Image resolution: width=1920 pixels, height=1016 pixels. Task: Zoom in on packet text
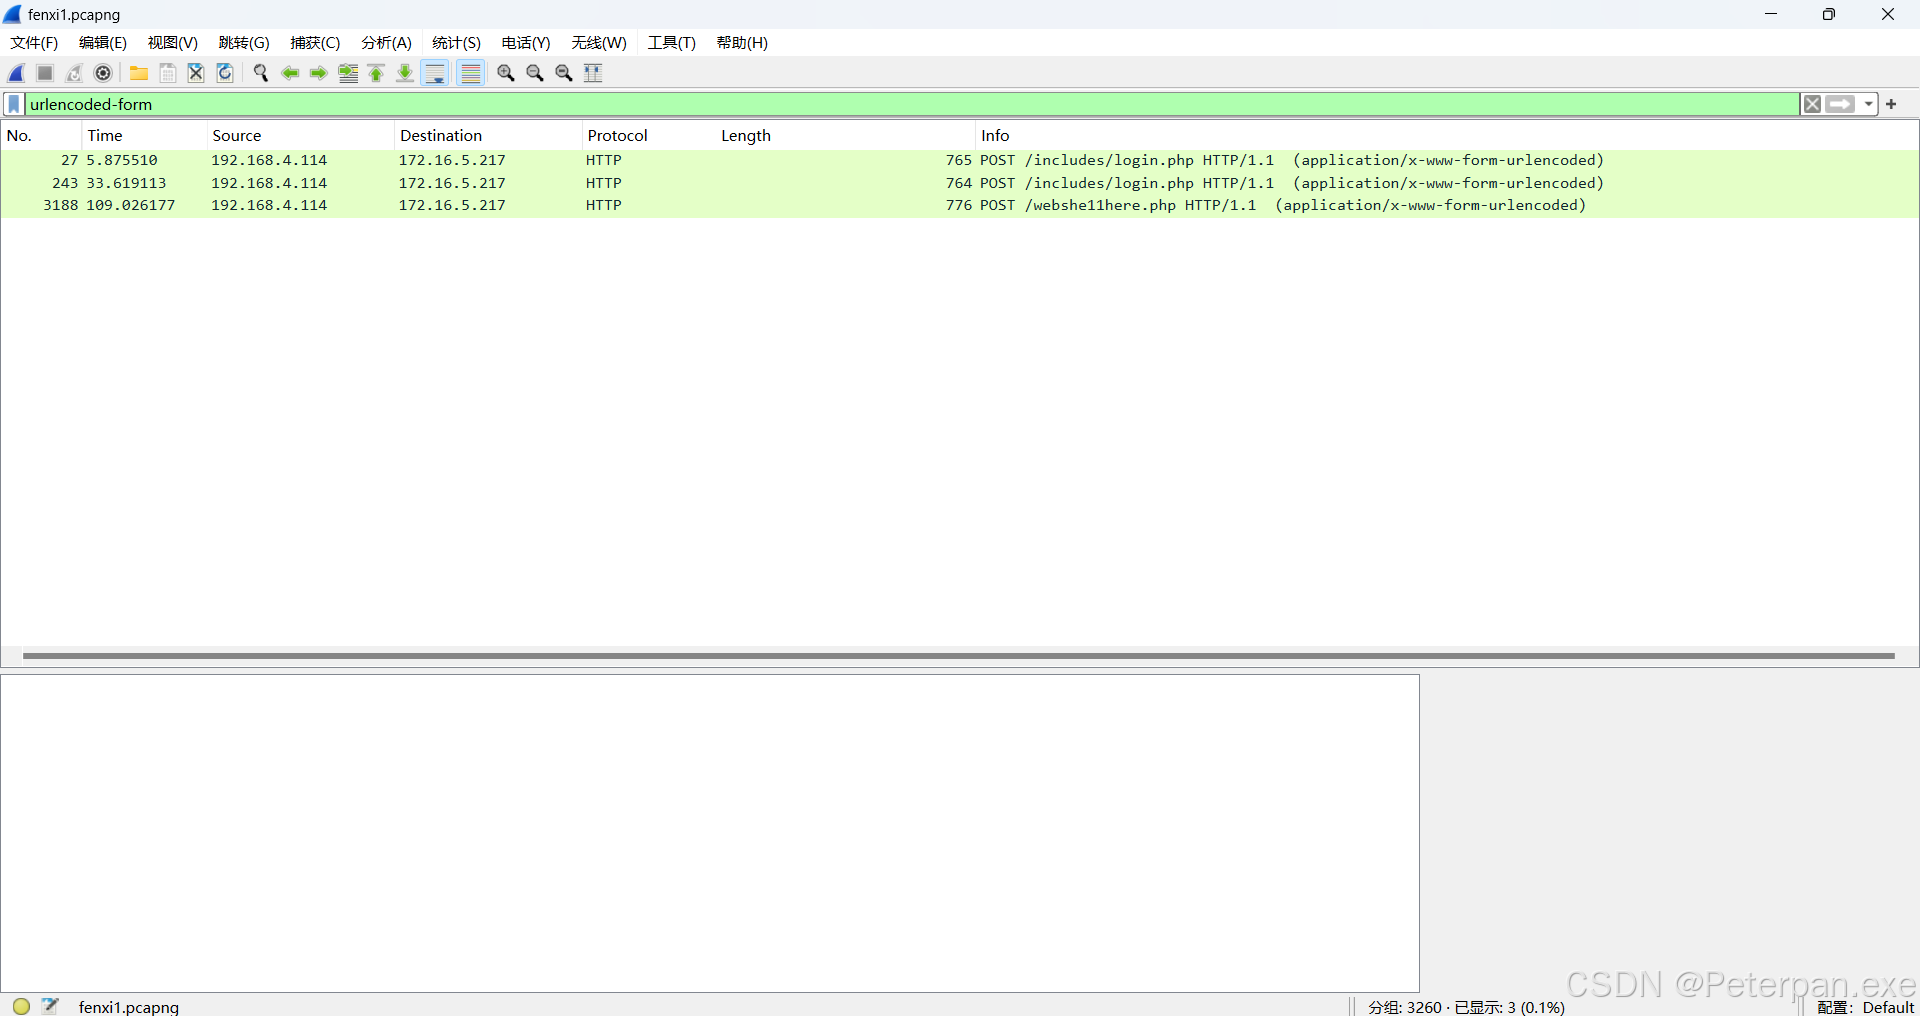(x=506, y=73)
